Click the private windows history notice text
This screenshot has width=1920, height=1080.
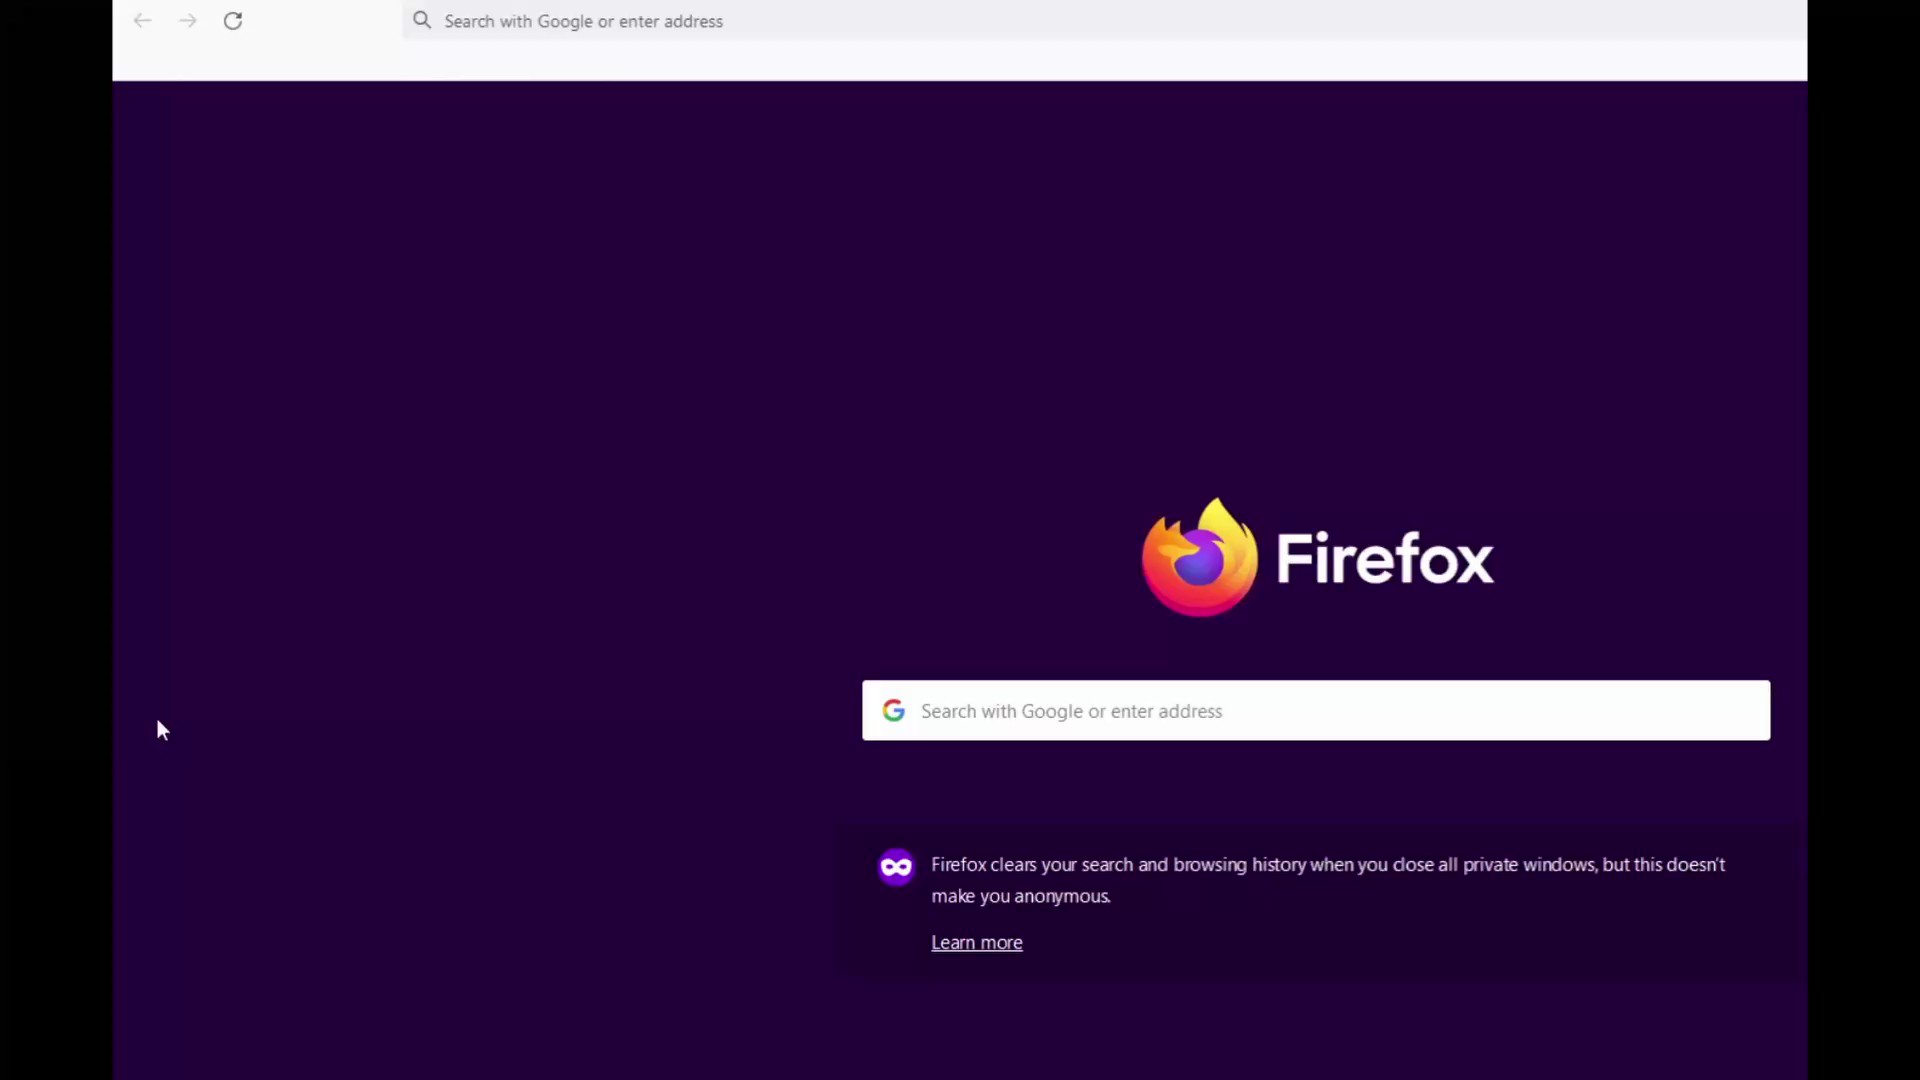click(1328, 880)
